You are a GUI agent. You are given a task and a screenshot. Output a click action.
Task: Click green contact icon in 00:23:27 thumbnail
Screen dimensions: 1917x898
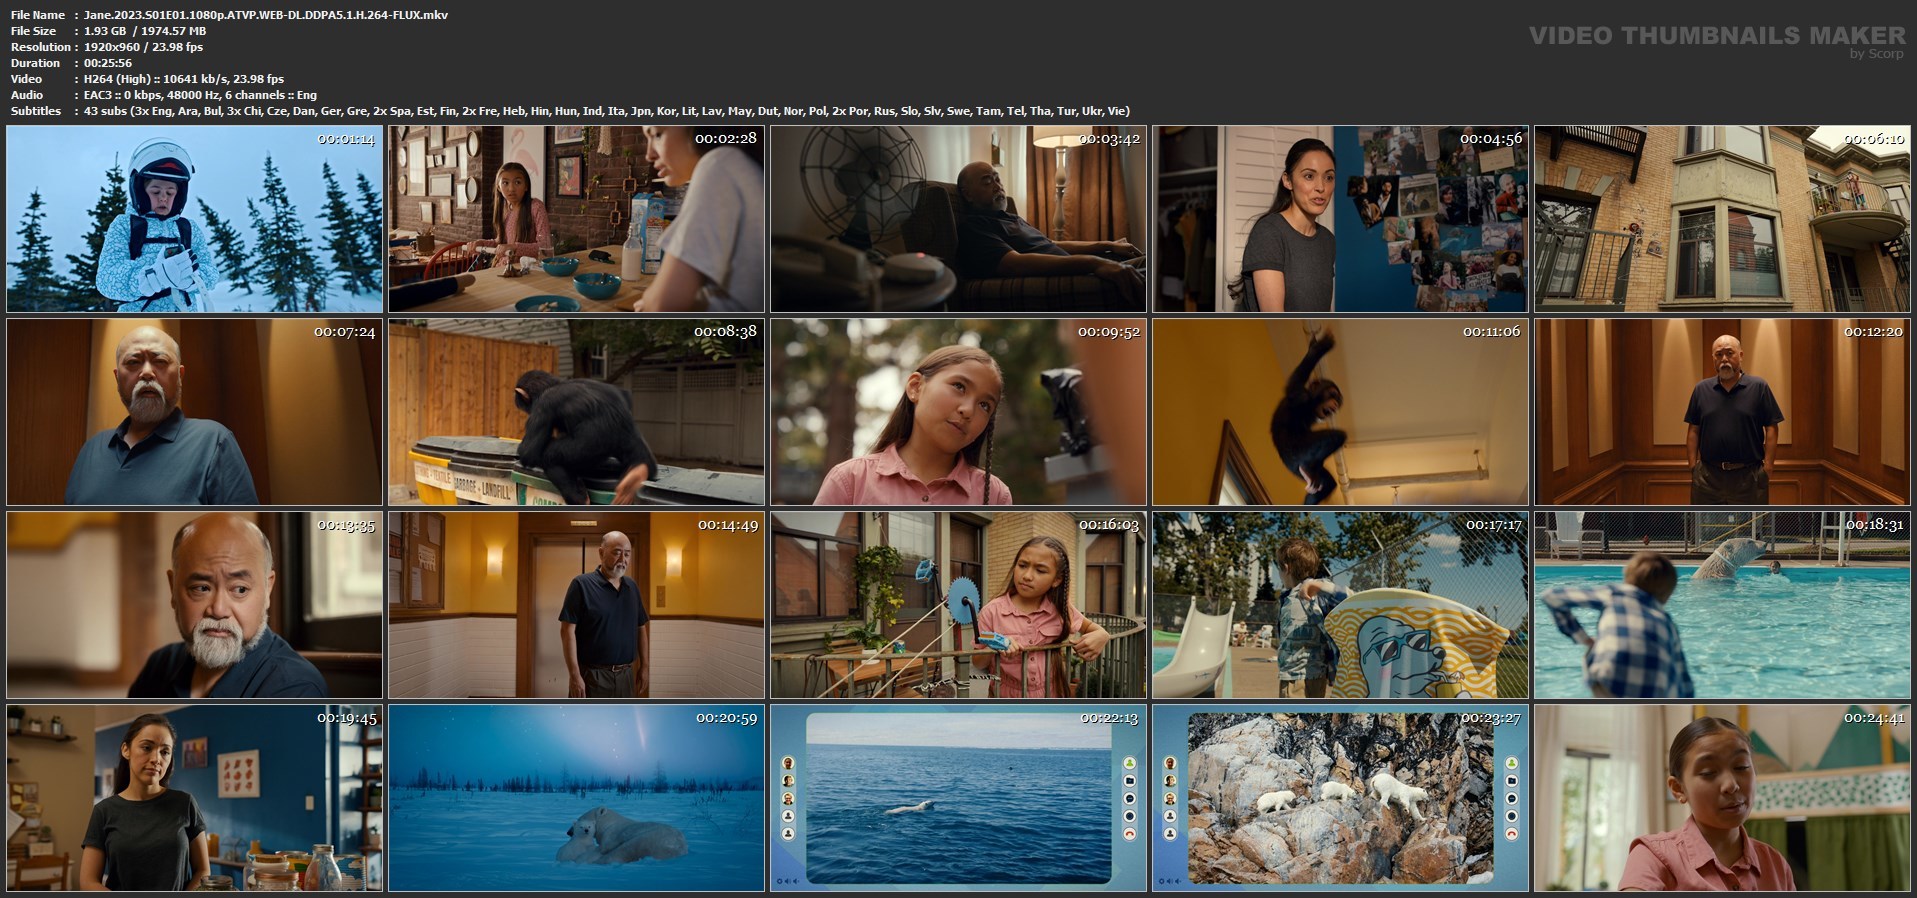(x=1512, y=763)
